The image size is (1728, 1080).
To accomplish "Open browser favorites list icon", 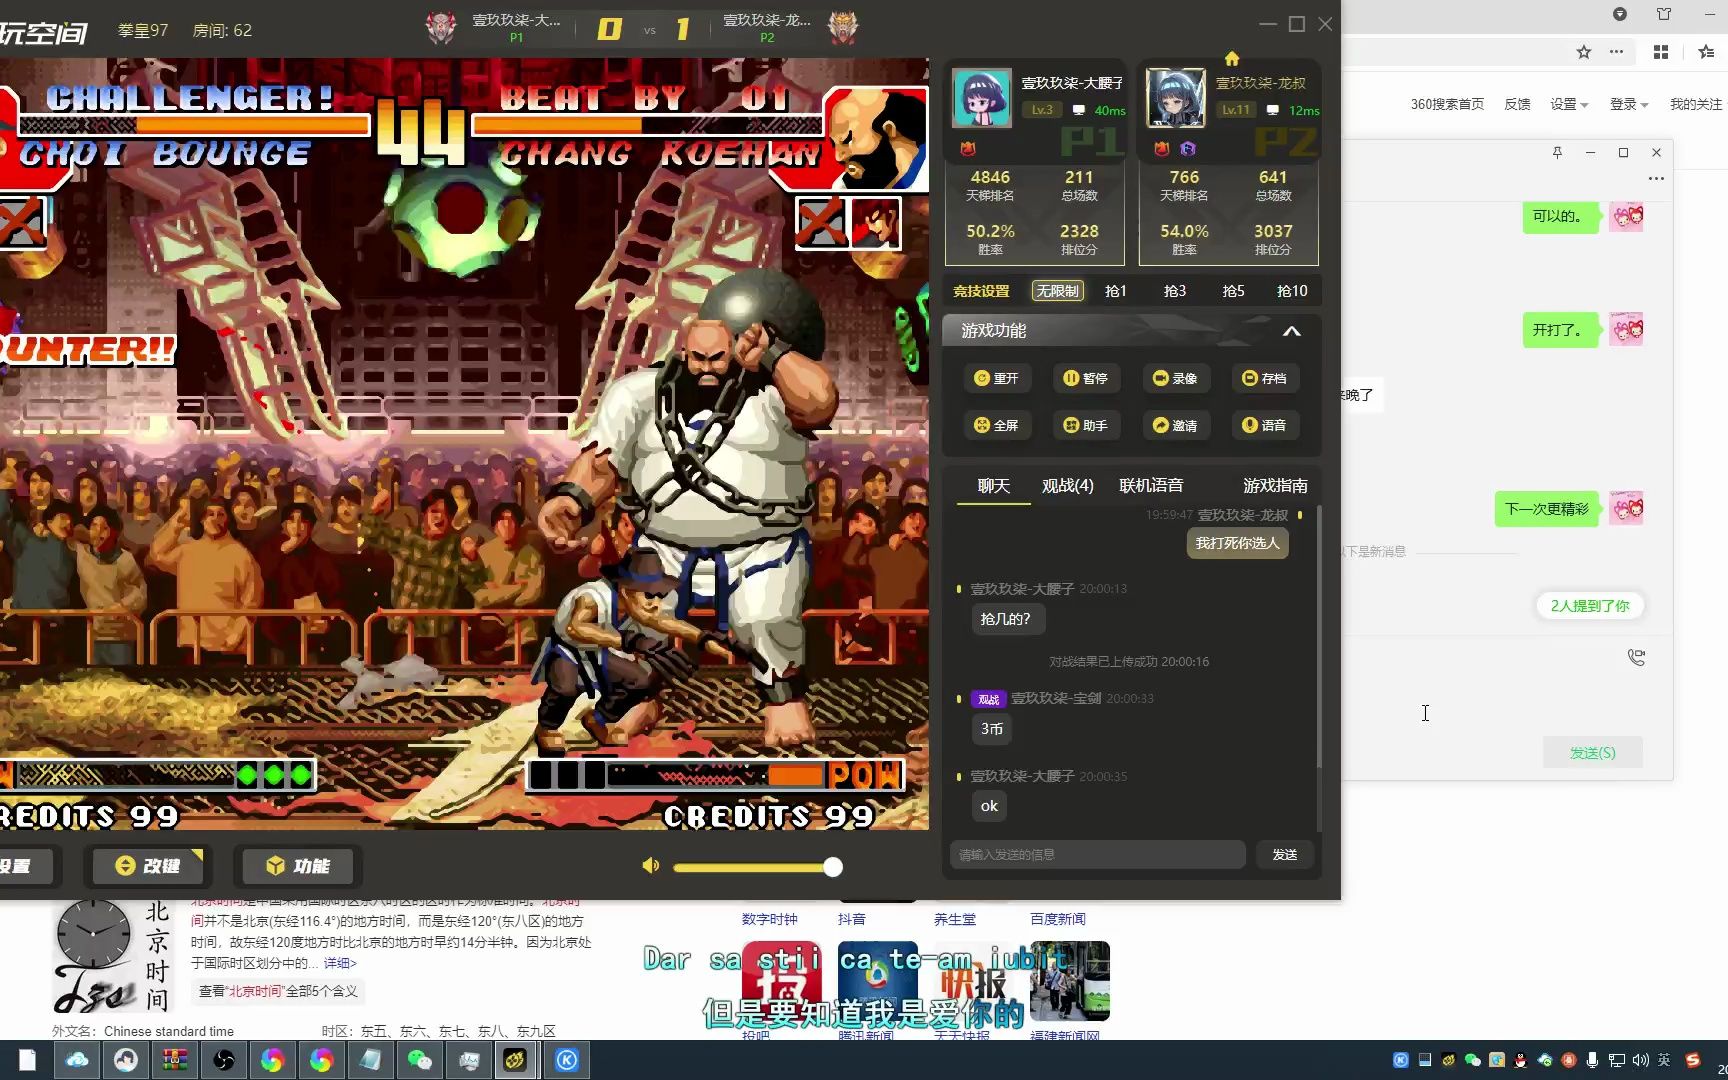I will point(1706,52).
